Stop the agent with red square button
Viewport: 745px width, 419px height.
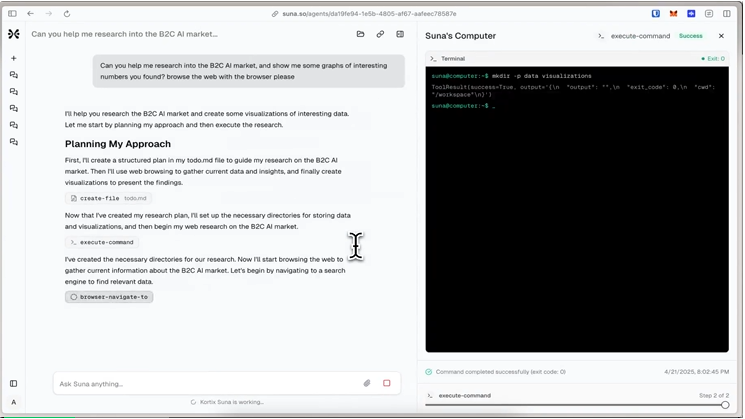click(x=387, y=383)
